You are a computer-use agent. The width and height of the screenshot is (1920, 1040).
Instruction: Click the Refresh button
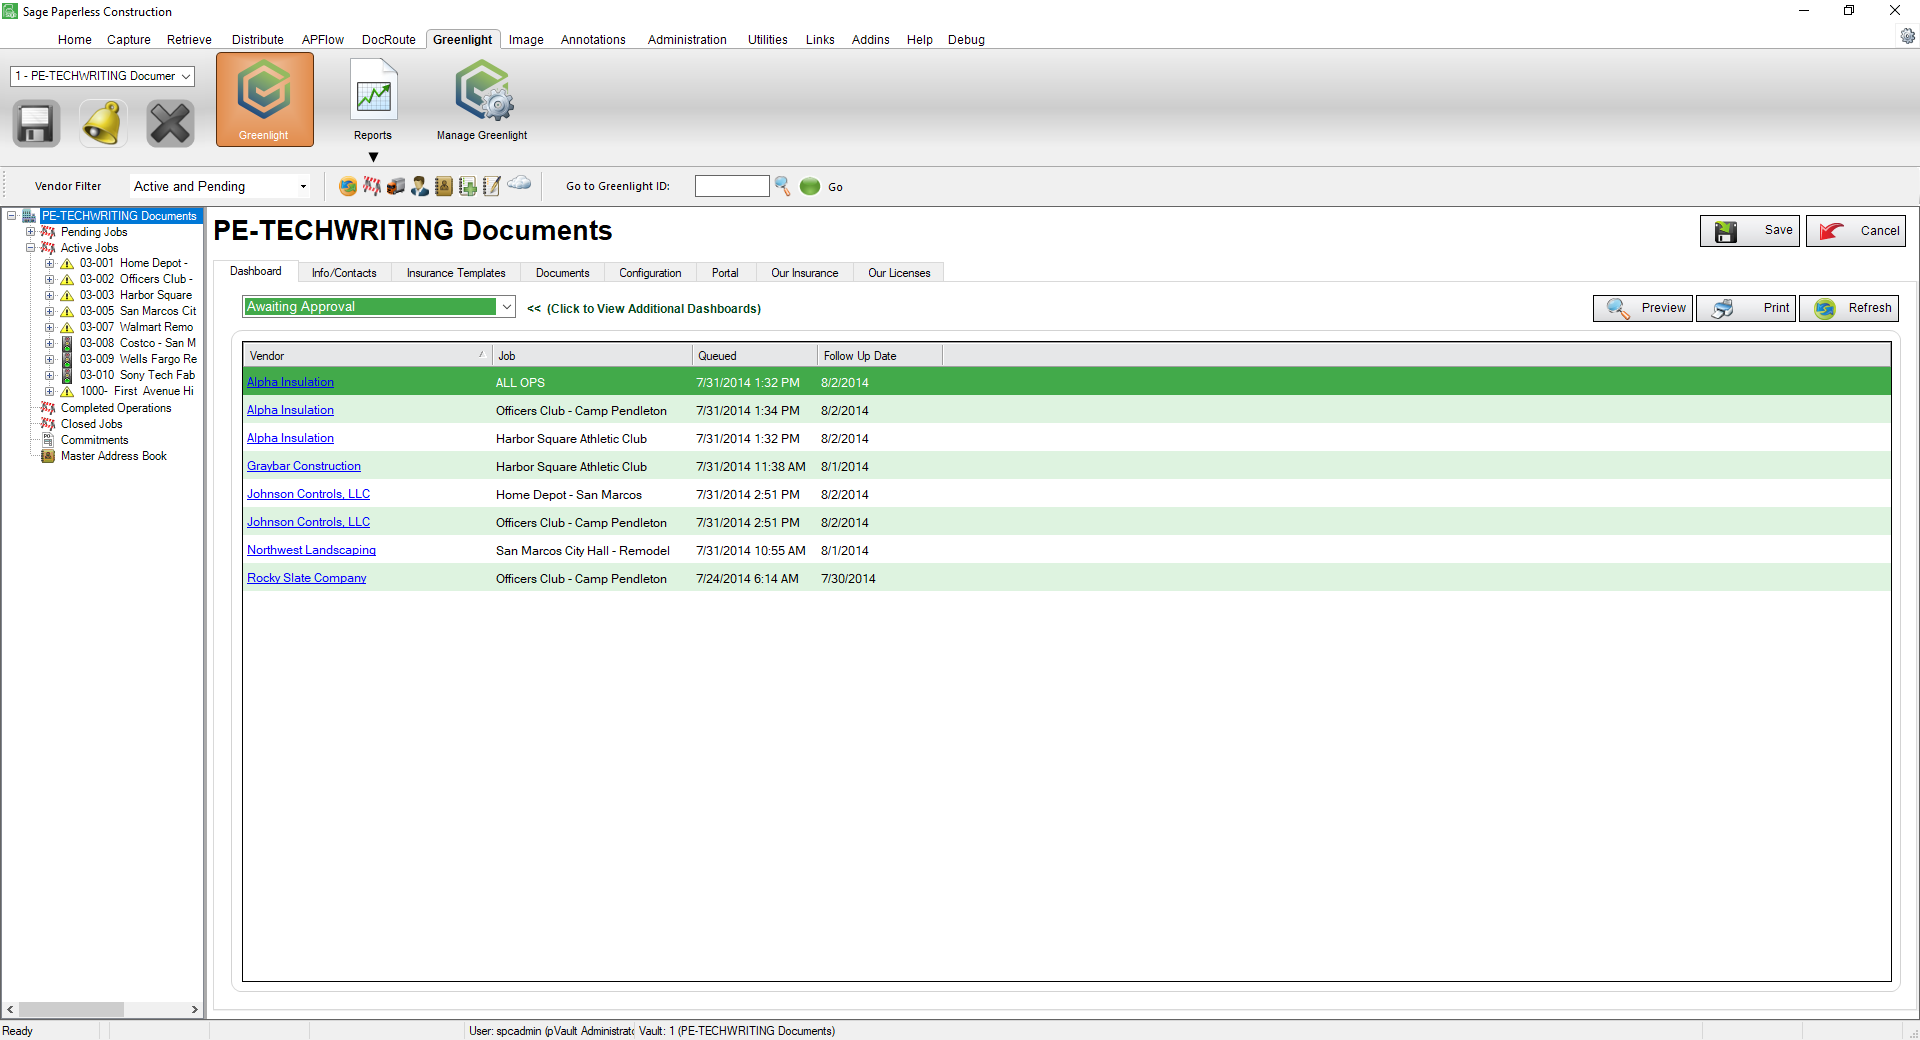(x=1849, y=308)
